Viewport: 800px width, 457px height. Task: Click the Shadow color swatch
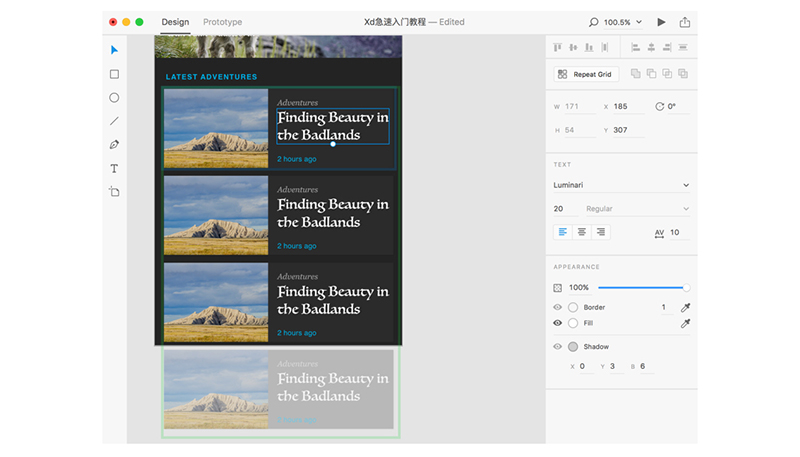(x=573, y=347)
